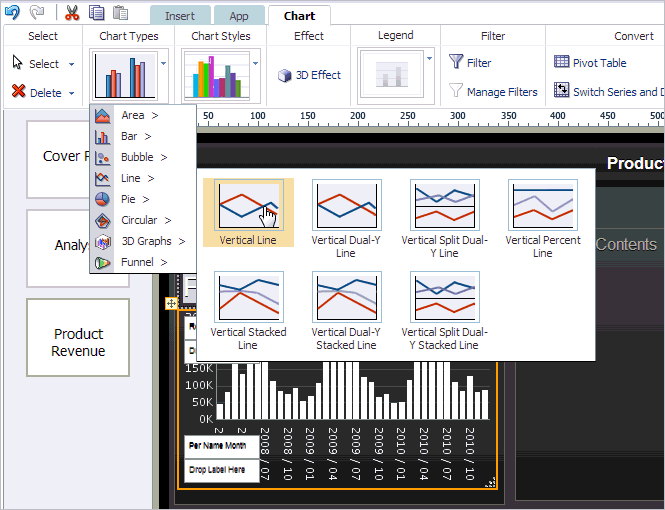The width and height of the screenshot is (665, 510).
Task: Click the 3D Graphs icon
Action: pyautogui.click(x=102, y=242)
